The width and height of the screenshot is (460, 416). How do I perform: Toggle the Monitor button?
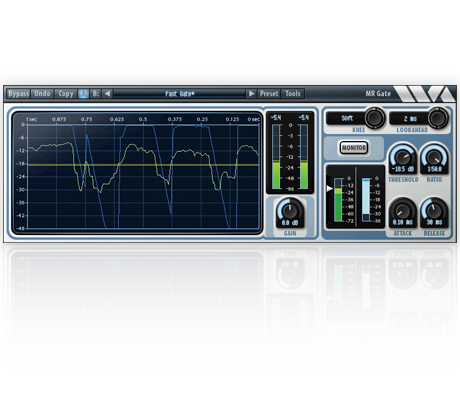pos(354,148)
